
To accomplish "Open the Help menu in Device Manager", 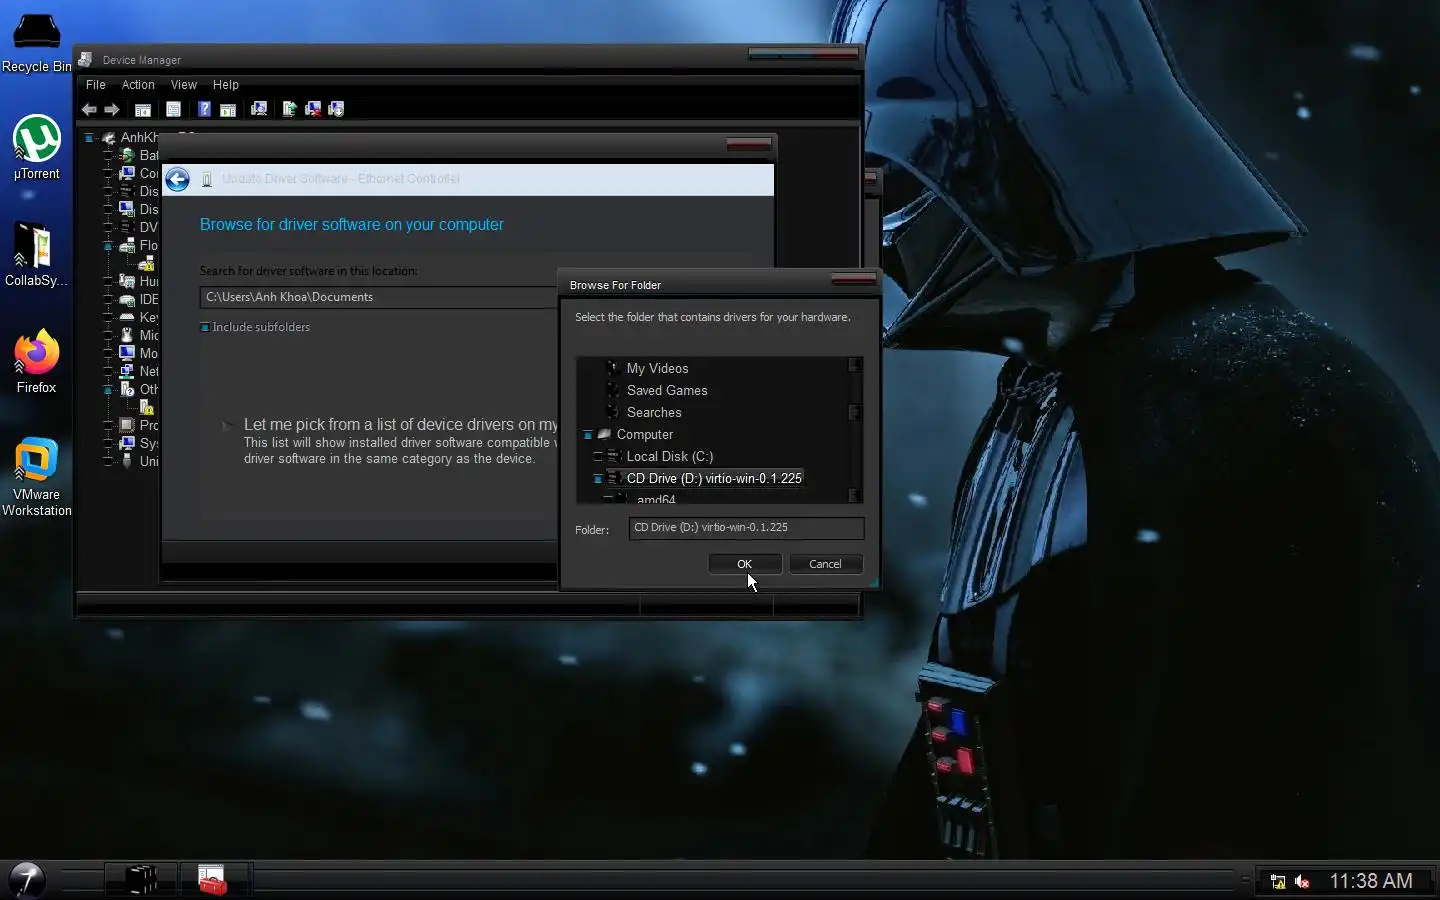I will coord(226,85).
